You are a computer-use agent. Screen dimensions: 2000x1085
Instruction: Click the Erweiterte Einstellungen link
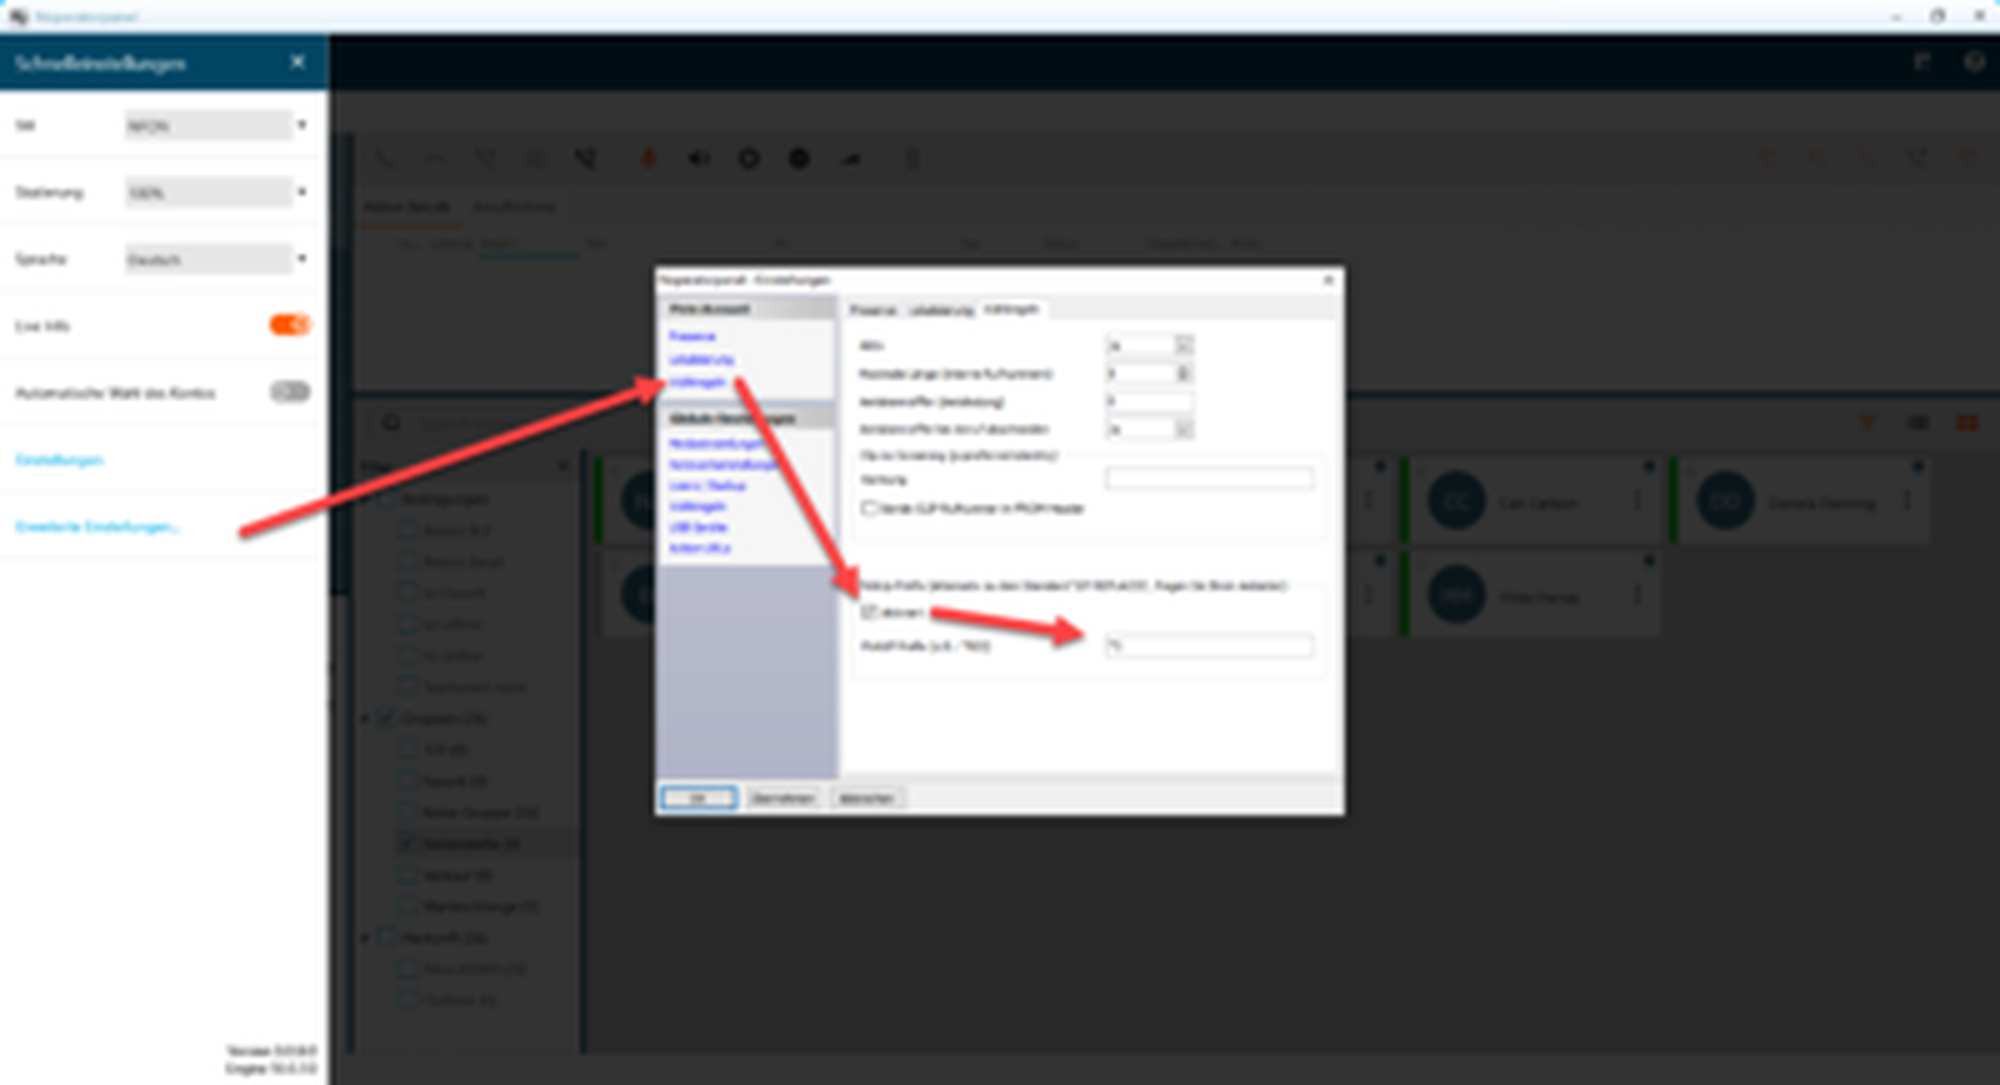pos(97,526)
